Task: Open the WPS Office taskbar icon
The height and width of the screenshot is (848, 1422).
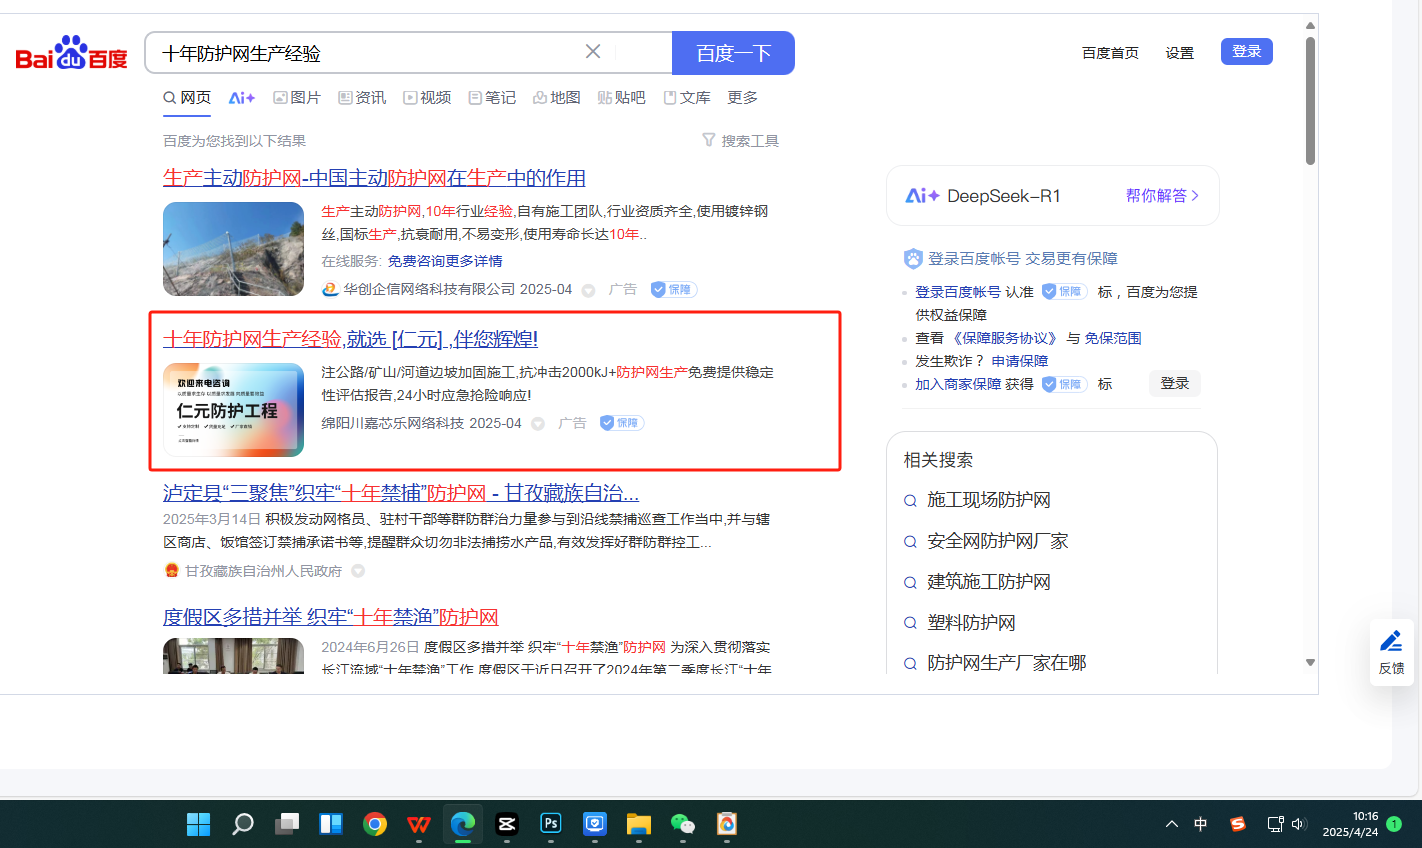Action: [419, 824]
